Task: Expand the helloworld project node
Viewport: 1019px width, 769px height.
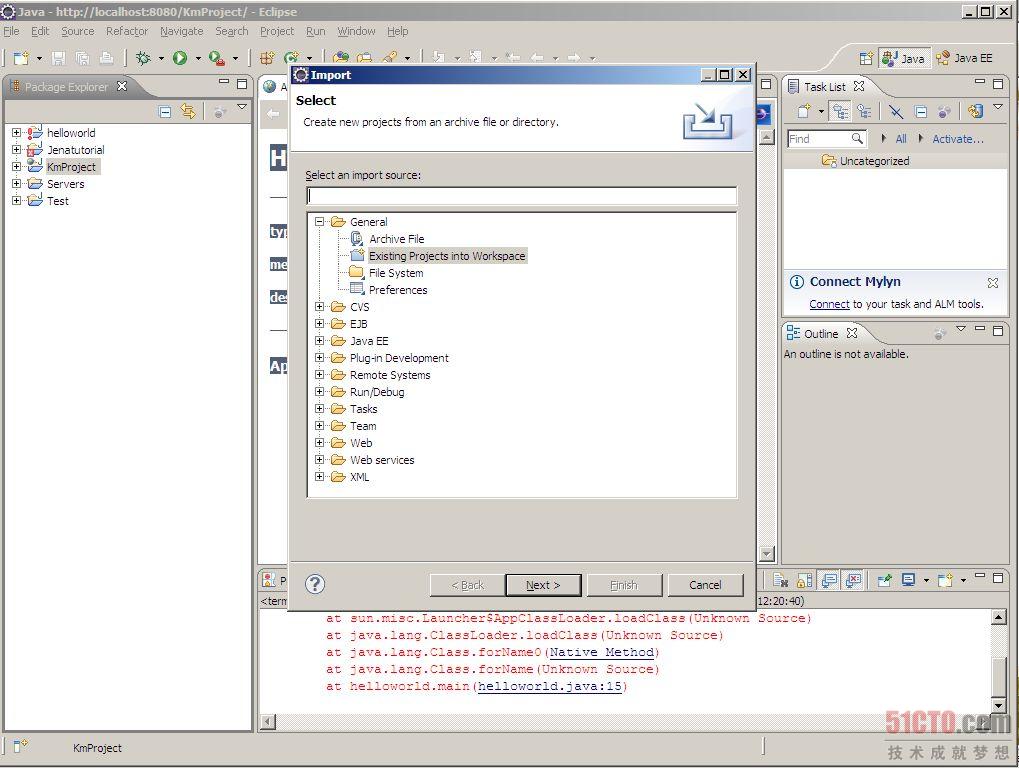Action: 16,133
